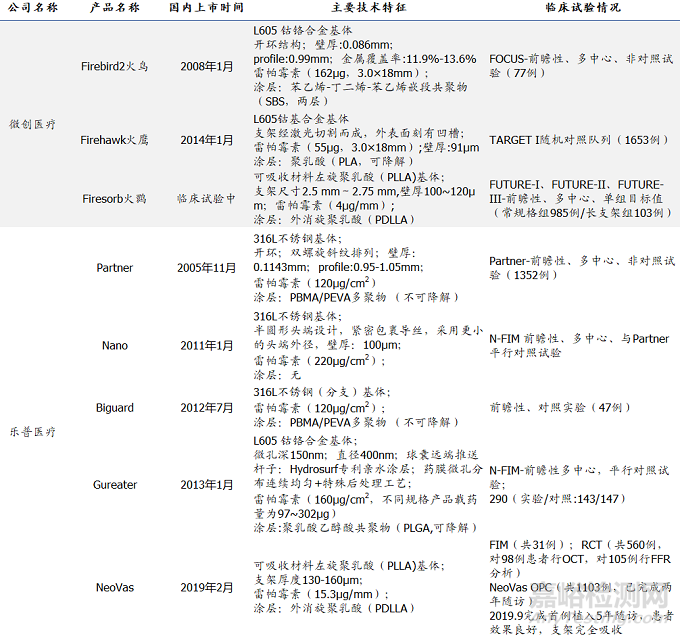Select the 乐普医疗 company cell

tap(33, 432)
